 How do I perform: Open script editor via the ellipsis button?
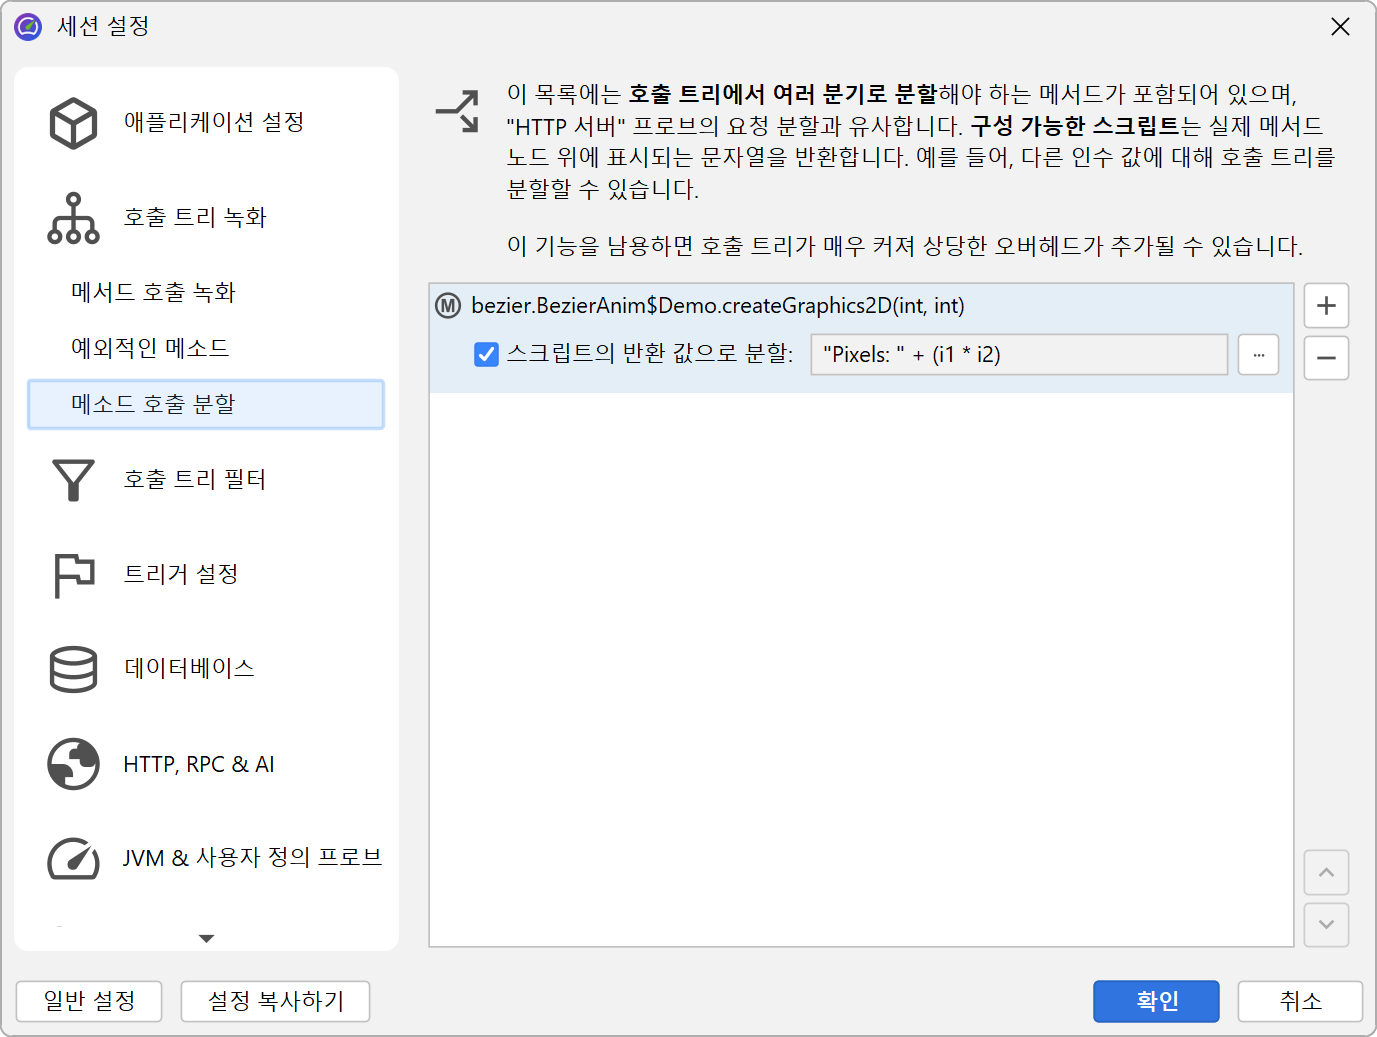pyautogui.click(x=1258, y=355)
